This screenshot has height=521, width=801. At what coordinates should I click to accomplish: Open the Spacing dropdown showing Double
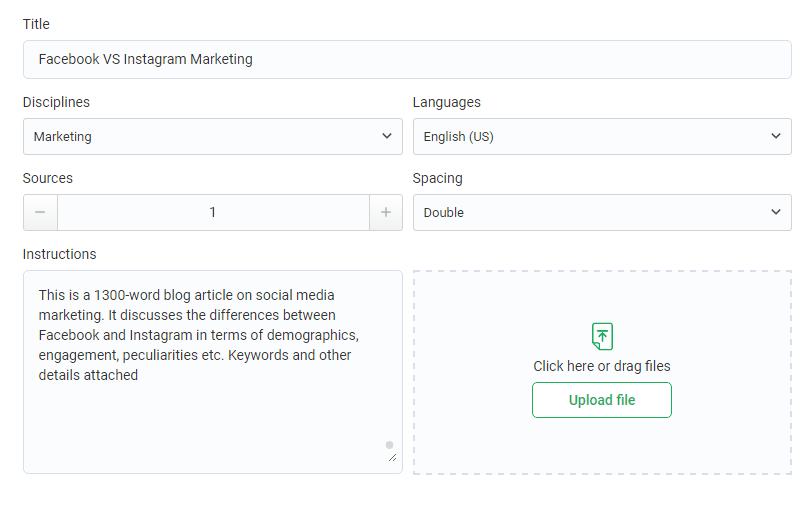602,212
